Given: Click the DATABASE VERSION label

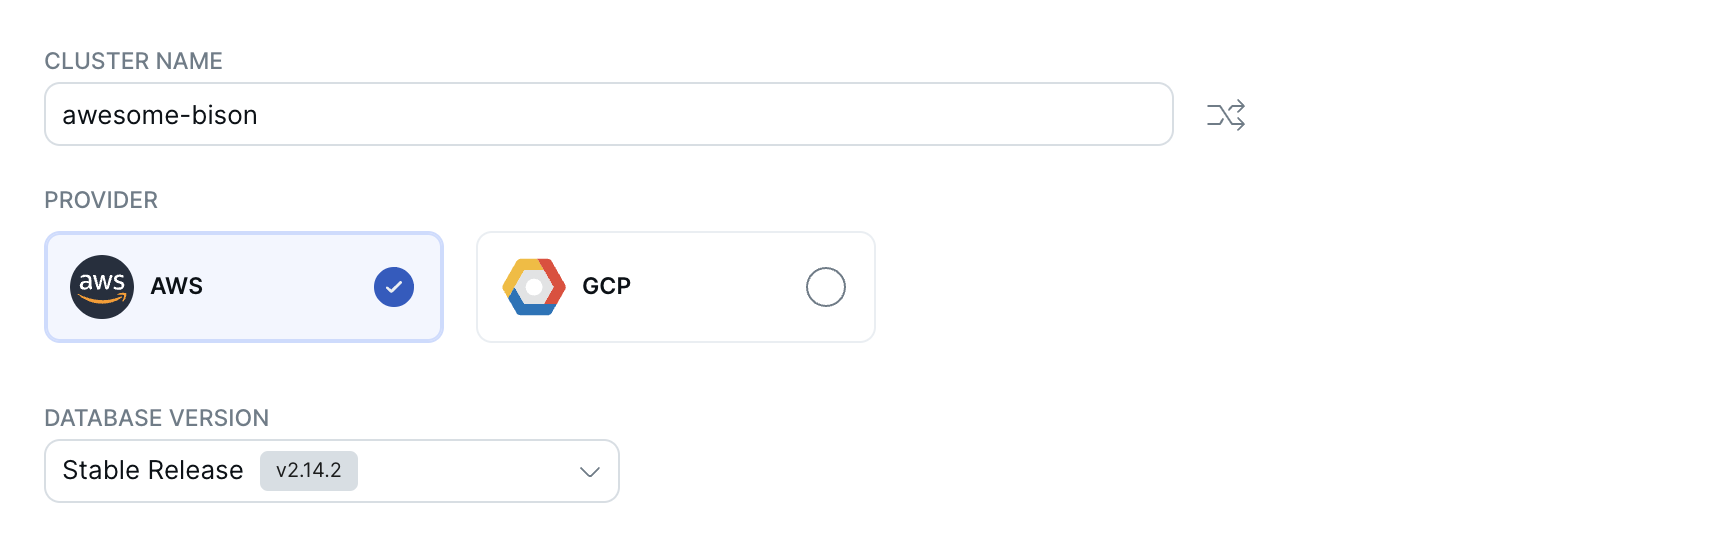Looking at the screenshot, I should tap(157, 418).
